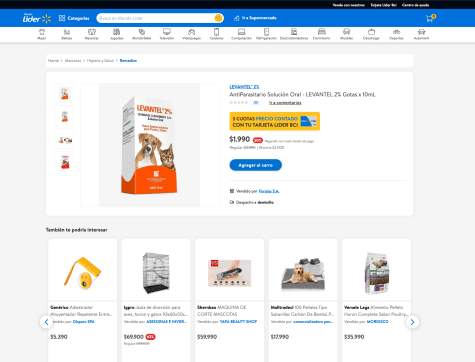
Task: Open Genérico Adiestrador product image
Action: [83, 273]
